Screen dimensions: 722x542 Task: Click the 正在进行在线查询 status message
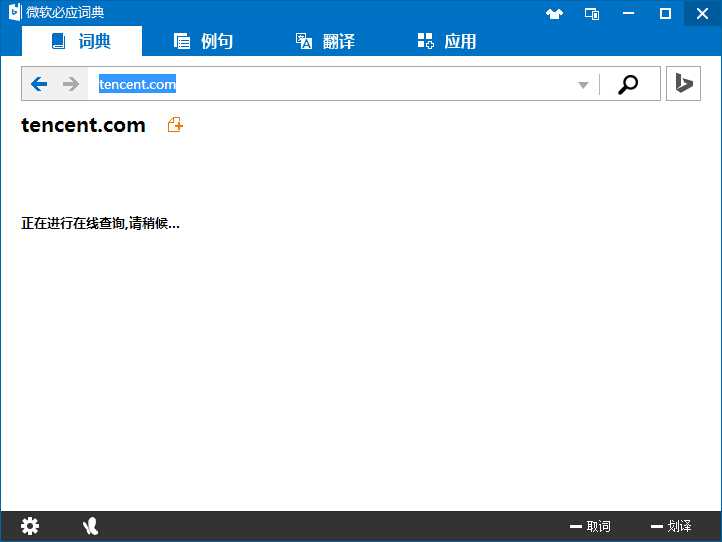(100, 223)
